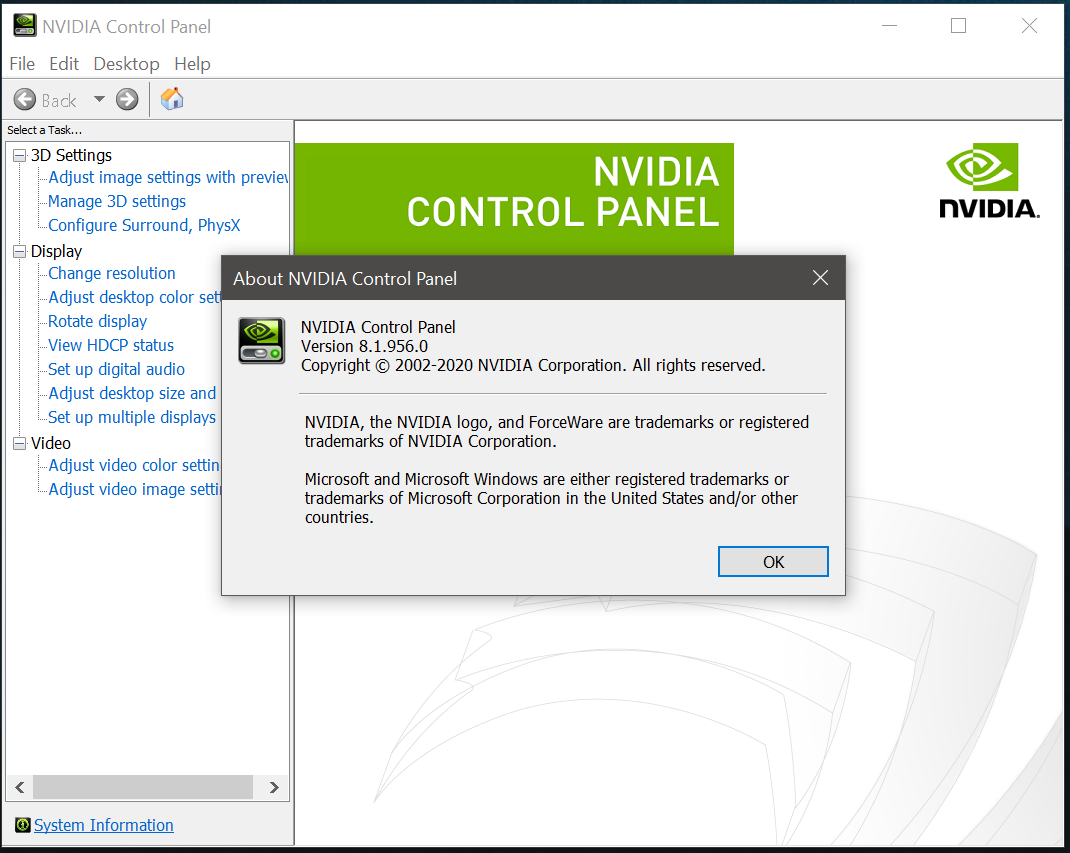
Task: Select Adjust image settings with preview
Action: coord(168,177)
